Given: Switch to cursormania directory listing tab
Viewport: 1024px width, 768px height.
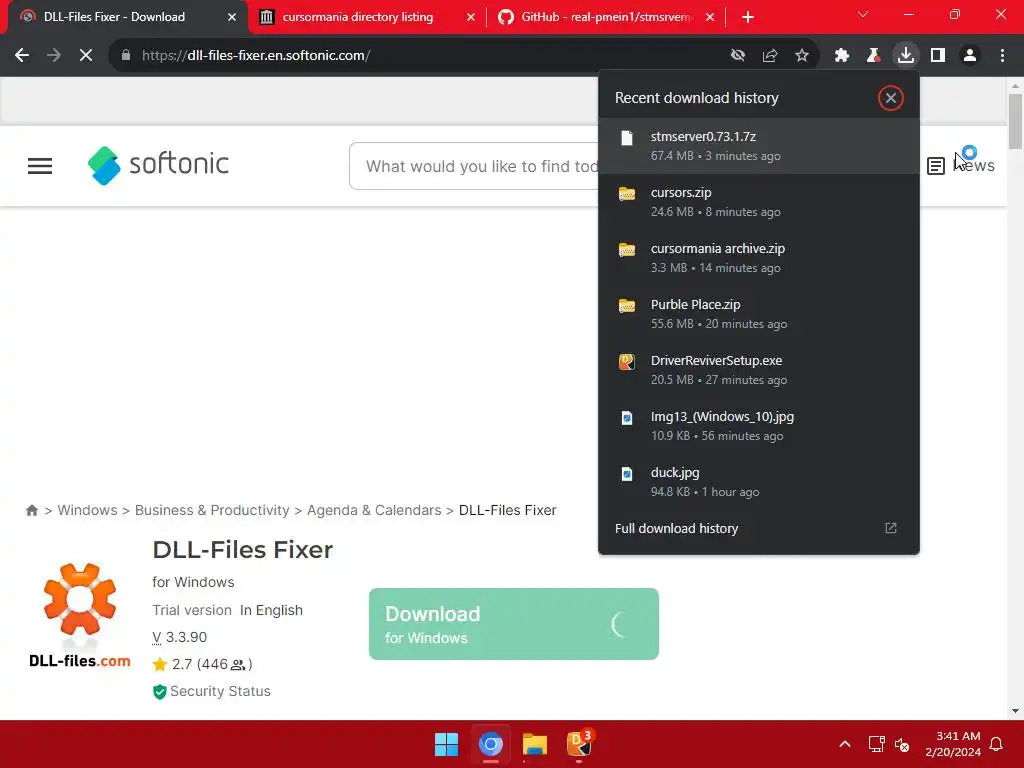Looking at the screenshot, I should [x=358, y=17].
